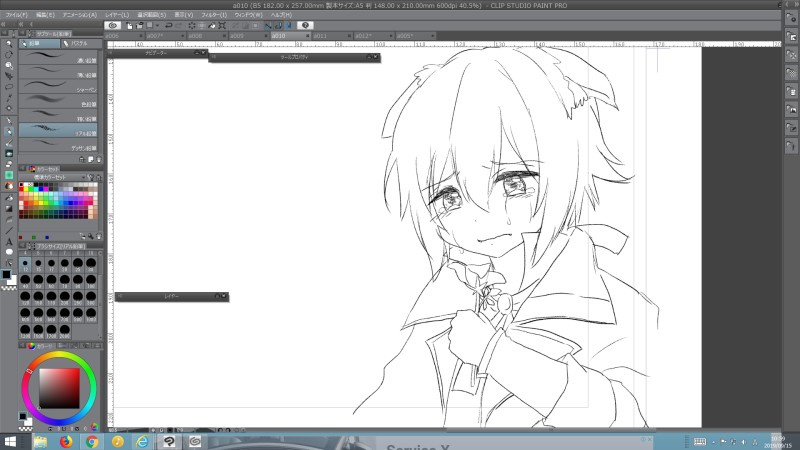800x450 pixels.
Task: Close the a009 canvas tab
Action: [266, 36]
